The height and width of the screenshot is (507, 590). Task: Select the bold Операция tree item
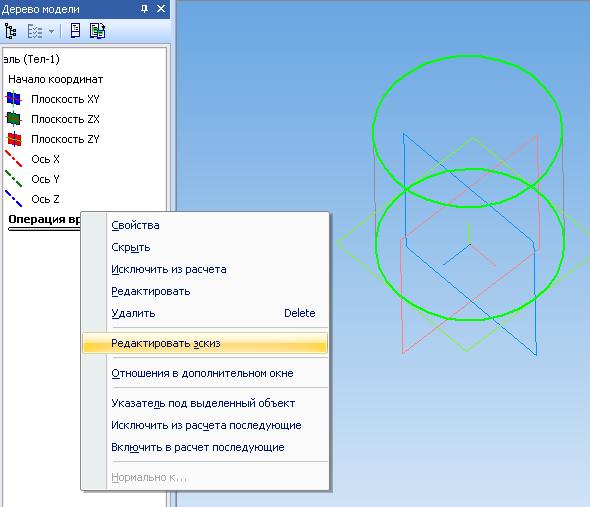point(44,219)
